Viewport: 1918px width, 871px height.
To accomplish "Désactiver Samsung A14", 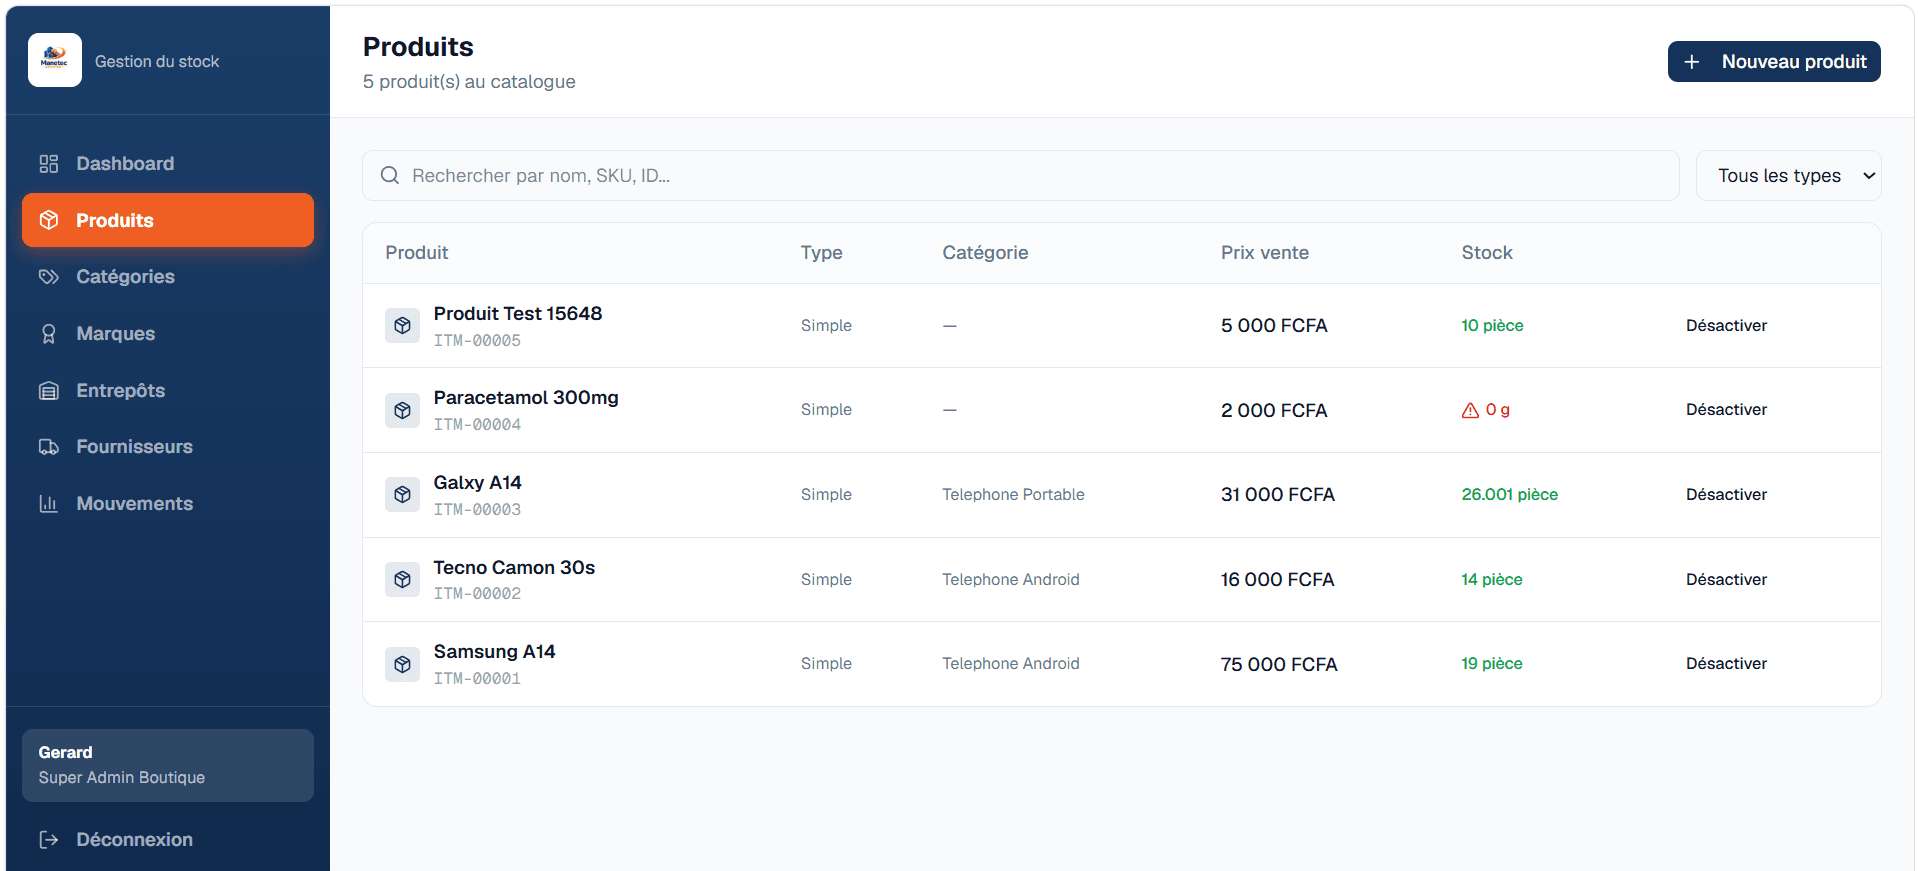I will 1726,664.
